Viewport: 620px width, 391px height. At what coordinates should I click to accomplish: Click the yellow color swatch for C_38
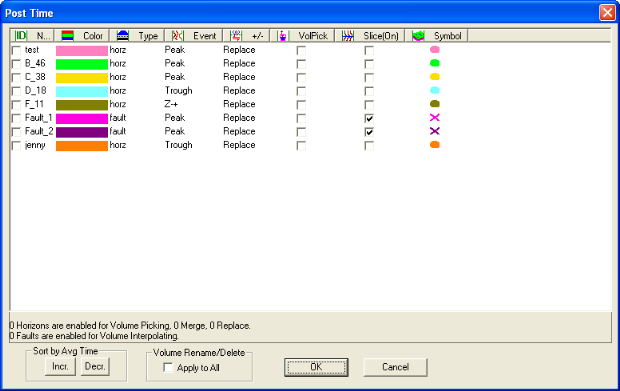click(82, 77)
